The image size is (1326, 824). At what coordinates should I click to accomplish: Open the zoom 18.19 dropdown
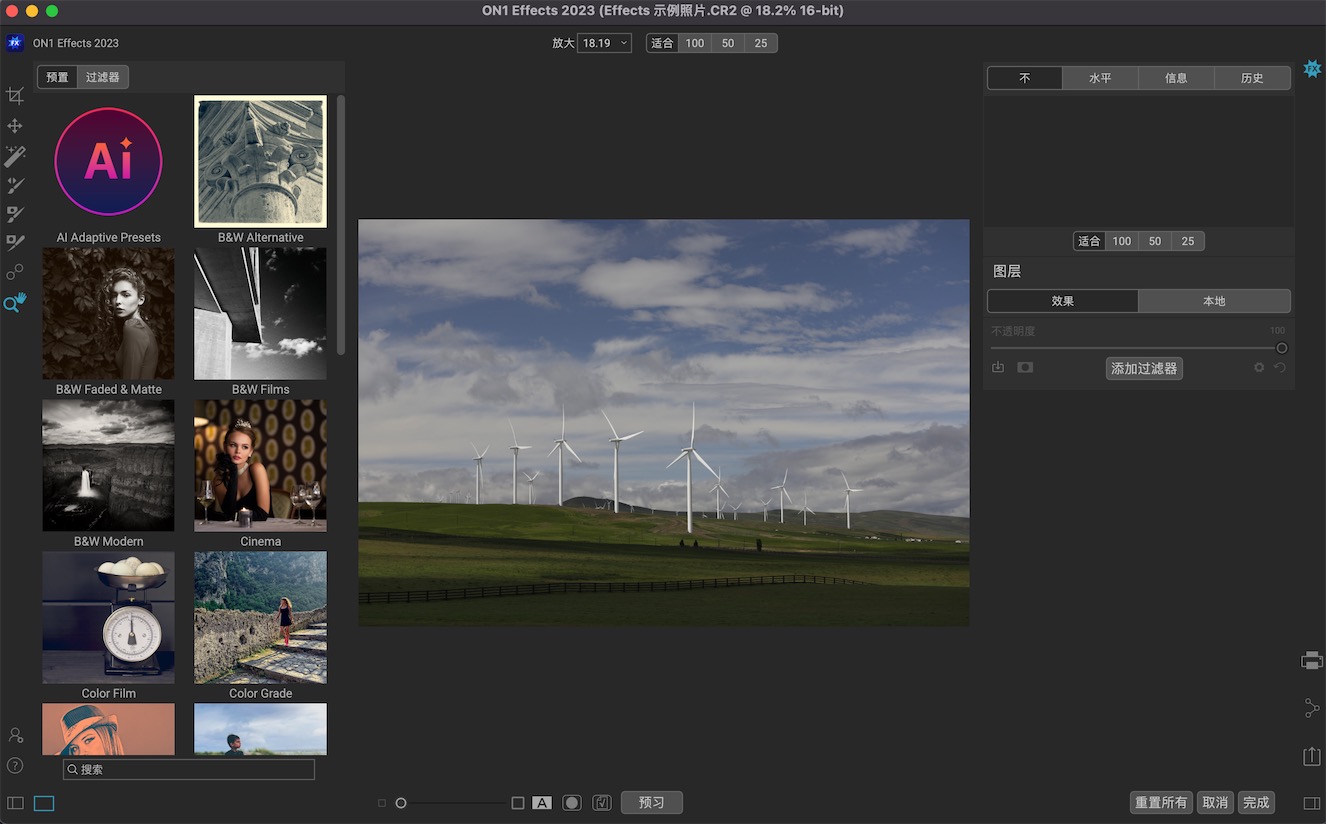pyautogui.click(x=604, y=43)
